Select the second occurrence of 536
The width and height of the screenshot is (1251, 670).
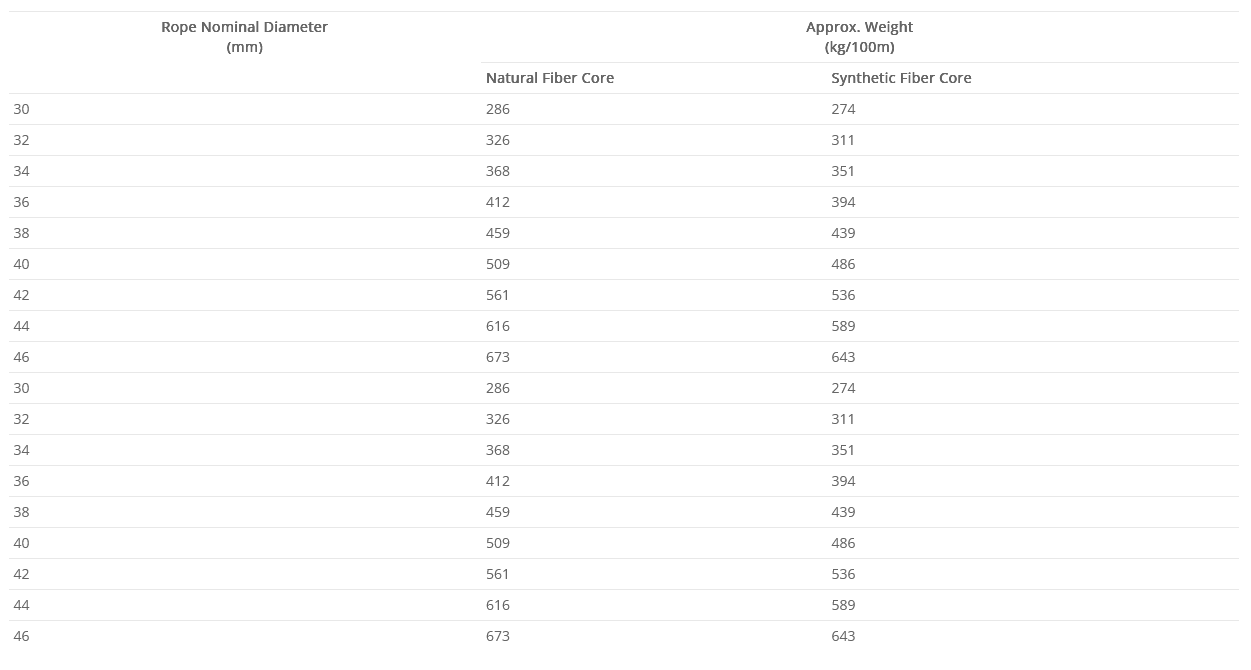pyautogui.click(x=843, y=574)
